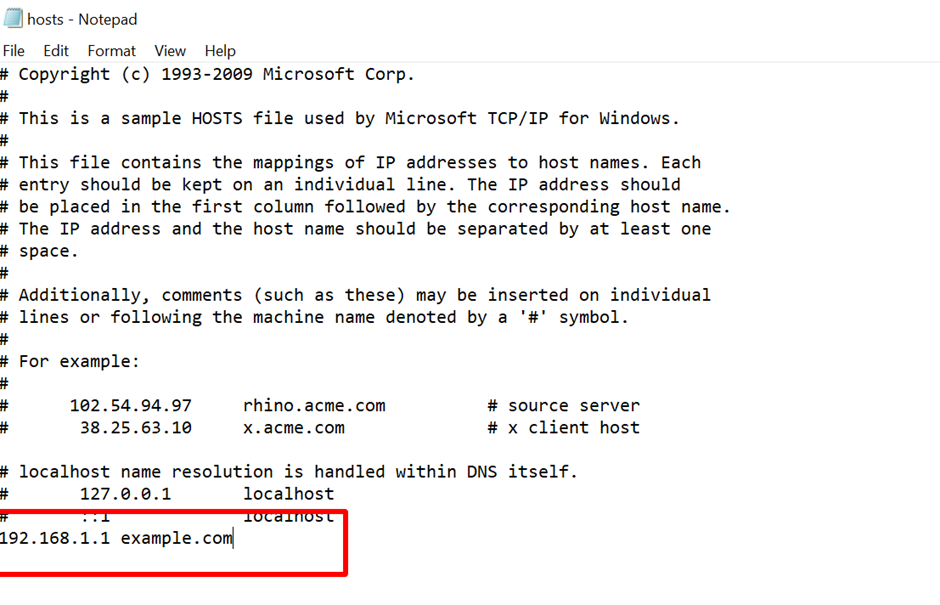Click the 'Copyright (c) 1993-2009 Microsoft Corp.' line
Image resolution: width=940 pixels, height=605 pixels.
[x=216, y=74]
